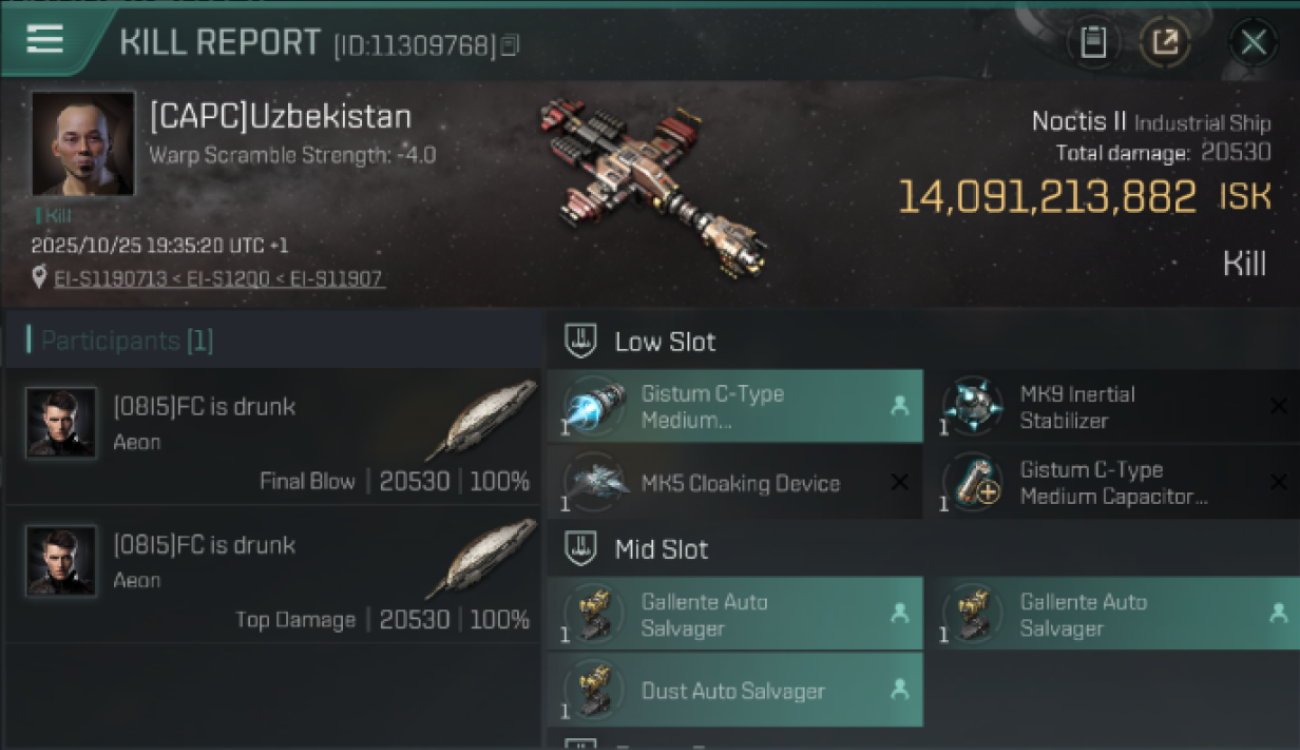Collapse the Mid Slot section
This screenshot has width=1300, height=750.
[x=581, y=549]
